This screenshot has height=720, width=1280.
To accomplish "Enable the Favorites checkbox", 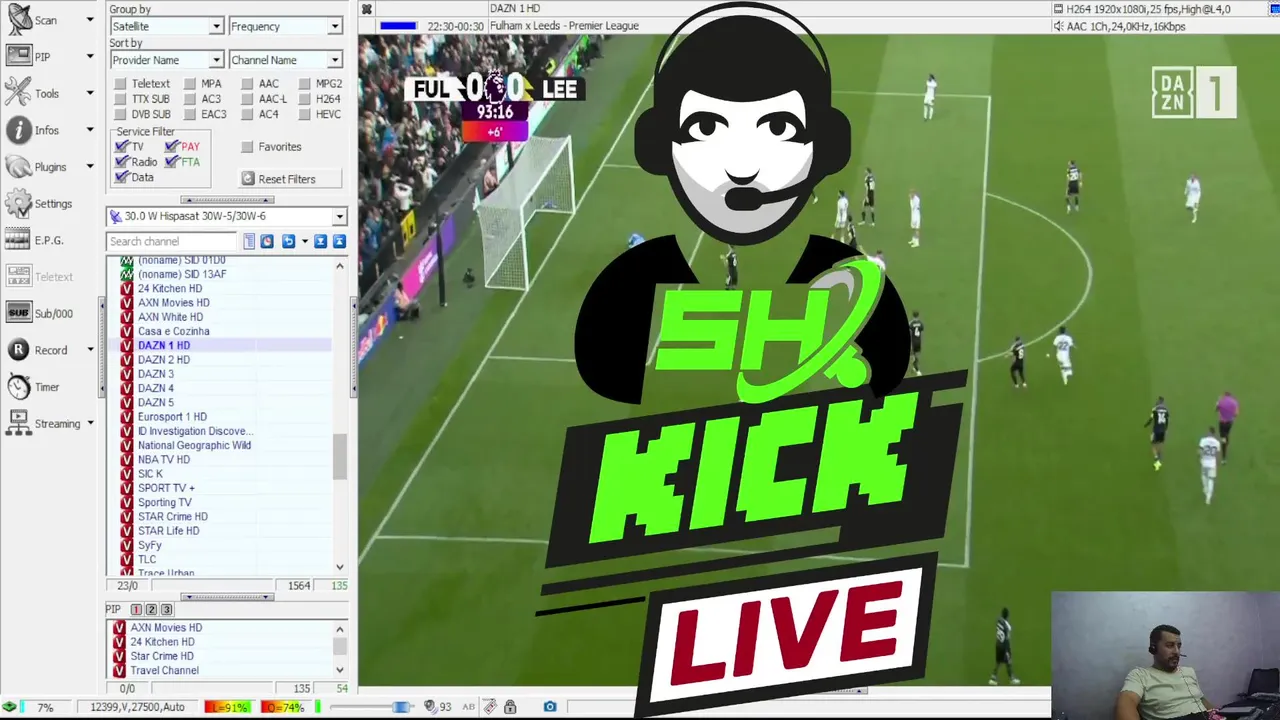I will 247,146.
